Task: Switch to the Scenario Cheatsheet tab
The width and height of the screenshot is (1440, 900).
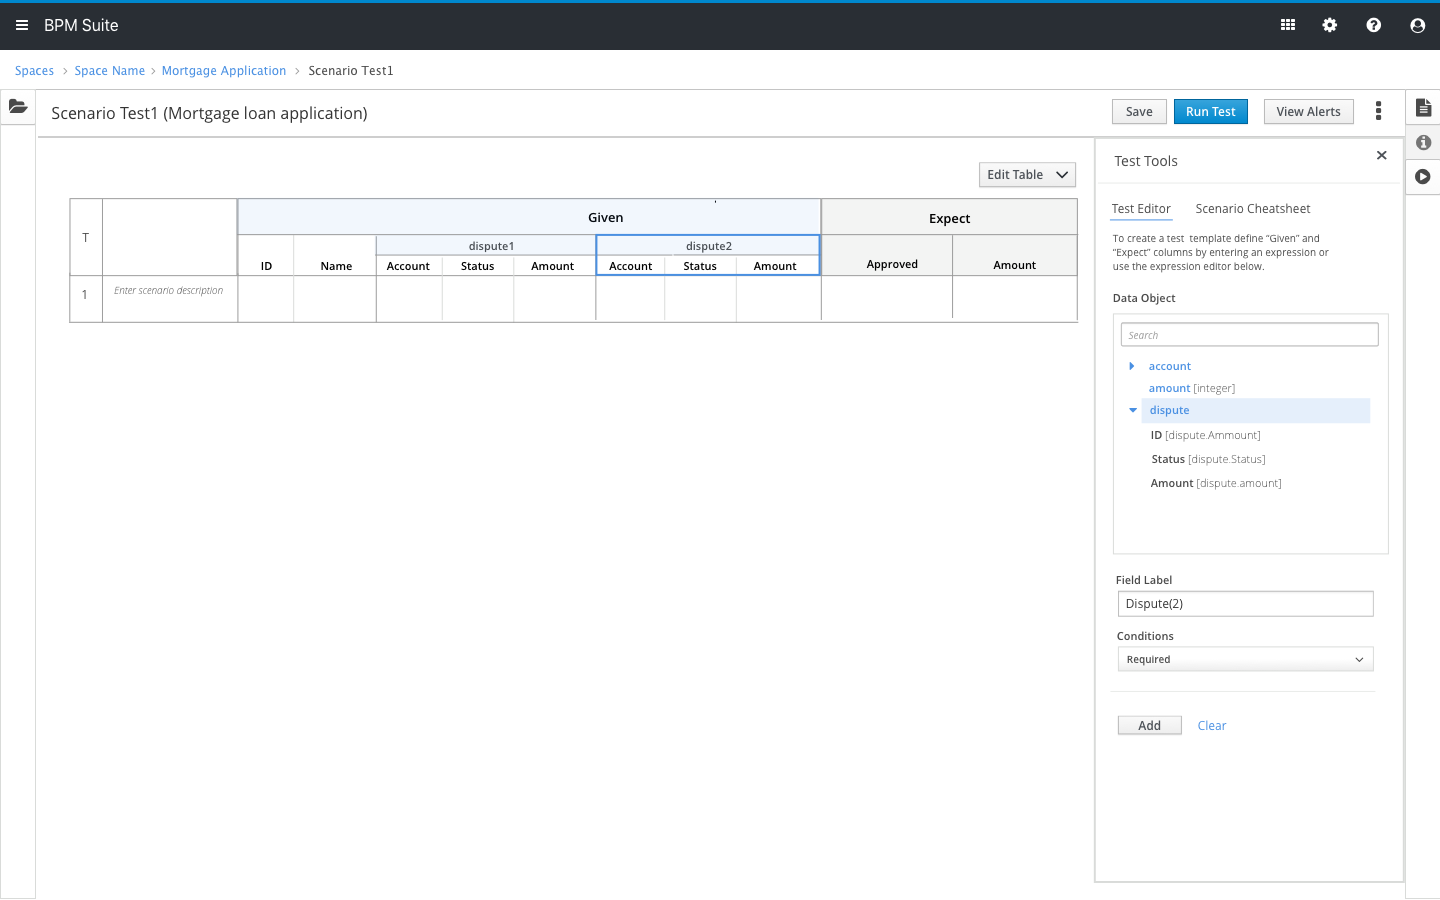Action: [1252, 209]
